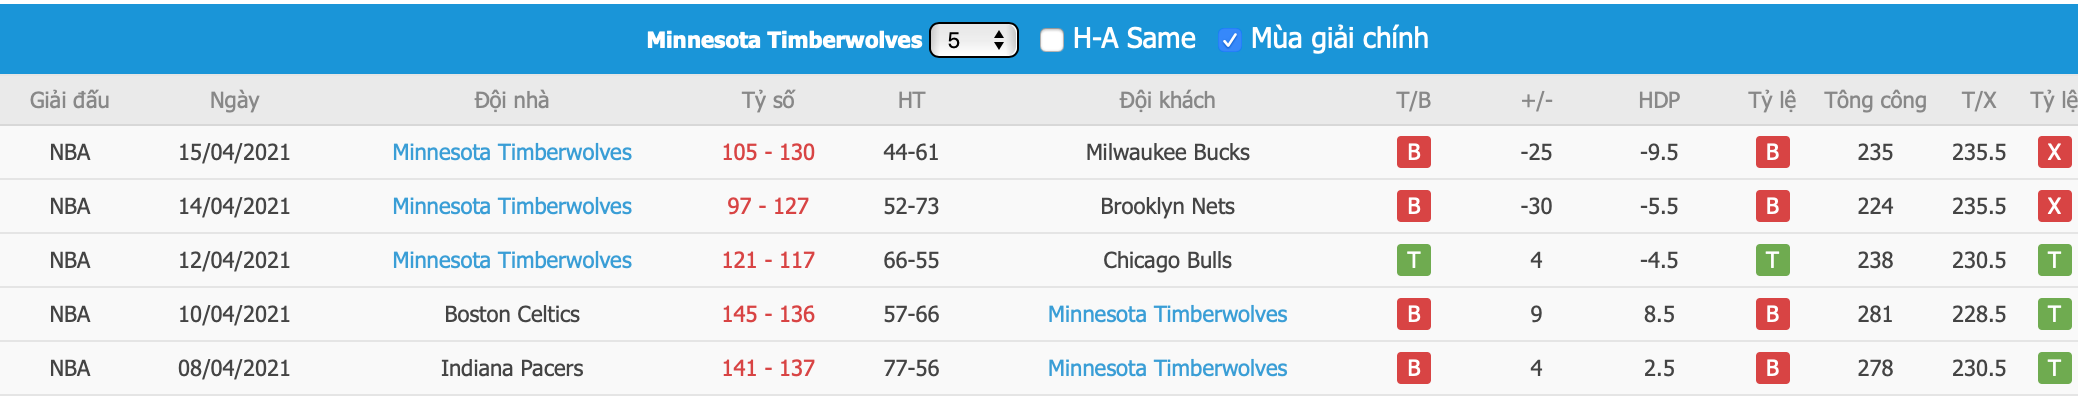Uncheck the Mùa giải chính checkbox
The height and width of the screenshot is (404, 2078).
[x=1230, y=40]
